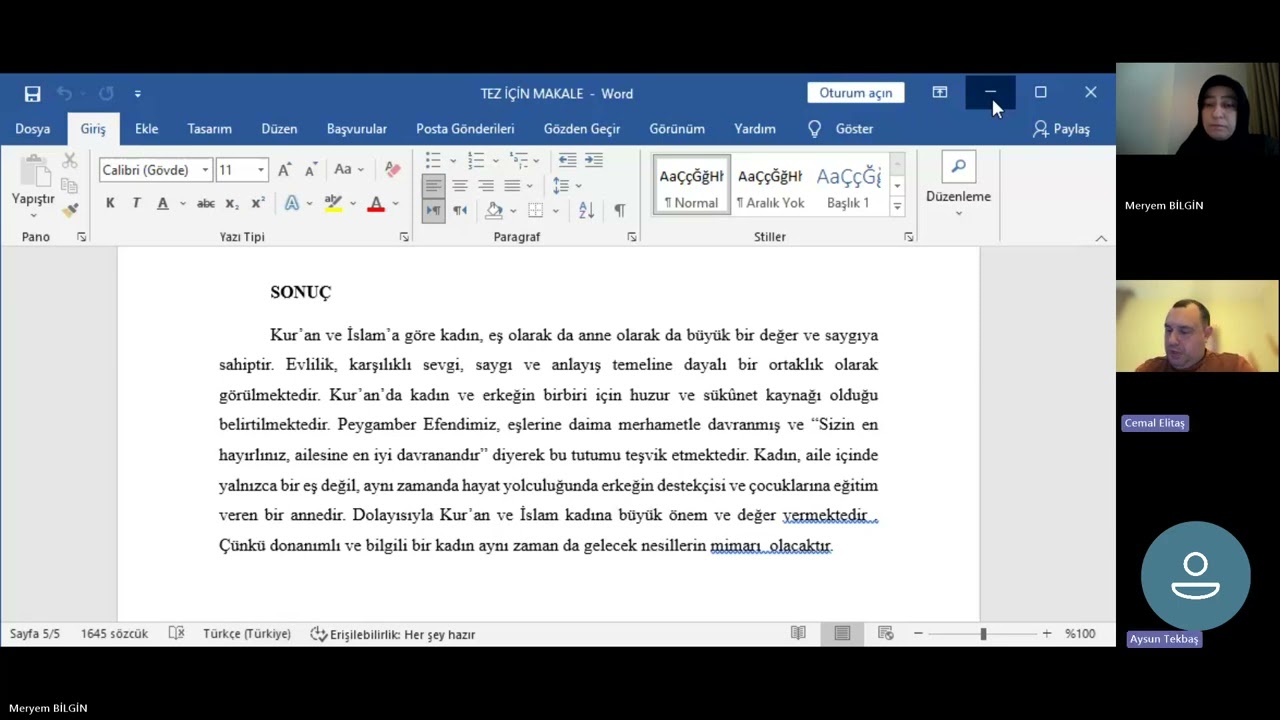Select the Format Painter brush icon

tap(69, 210)
